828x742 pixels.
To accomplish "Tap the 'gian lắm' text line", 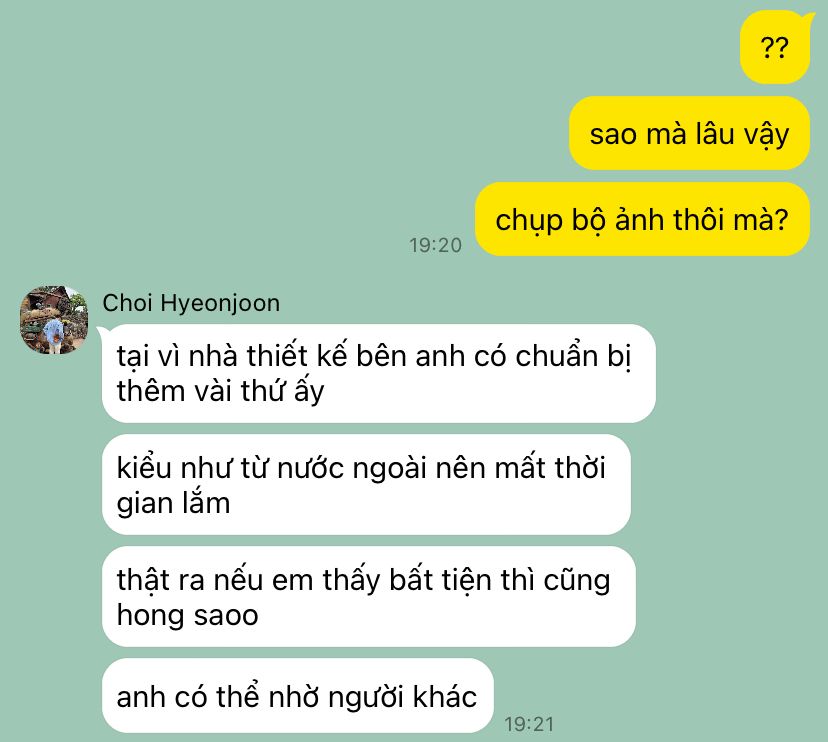I will 173,503.
